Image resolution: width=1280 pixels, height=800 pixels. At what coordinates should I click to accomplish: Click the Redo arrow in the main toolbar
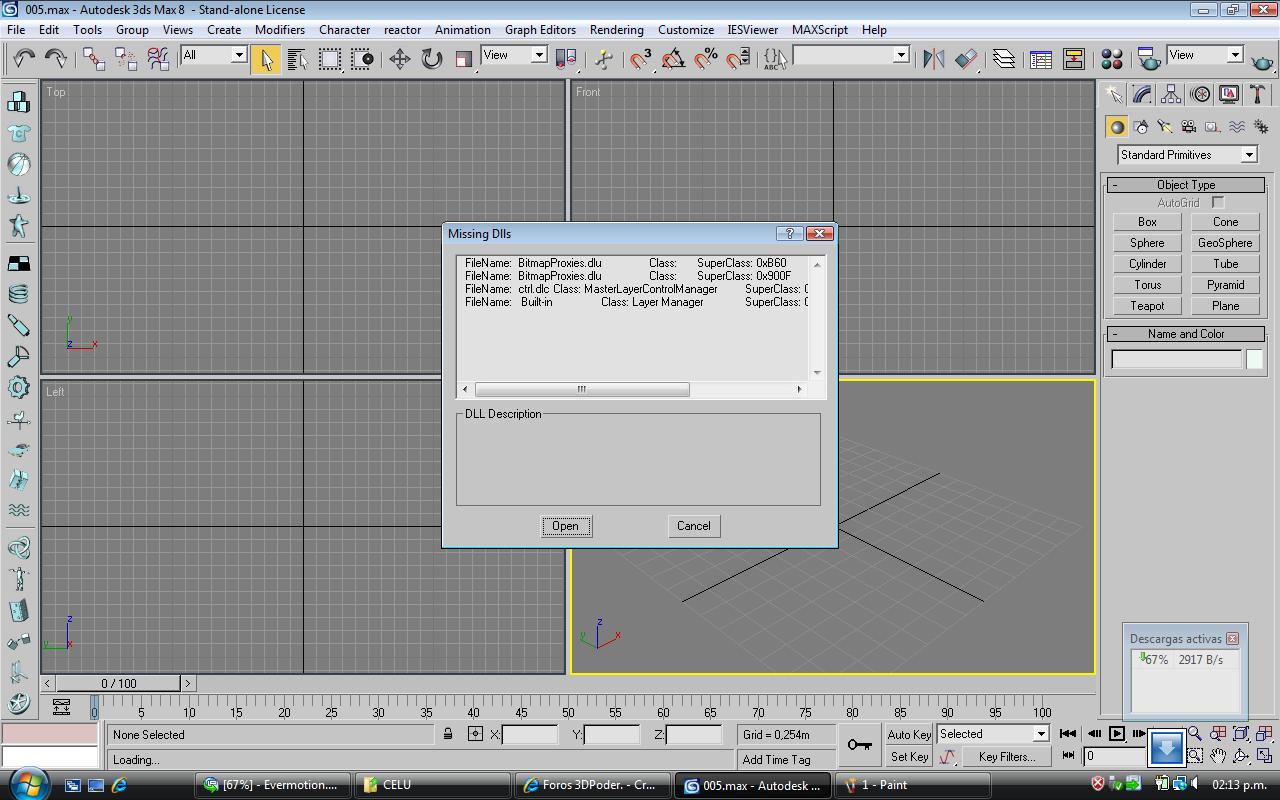tap(56, 58)
